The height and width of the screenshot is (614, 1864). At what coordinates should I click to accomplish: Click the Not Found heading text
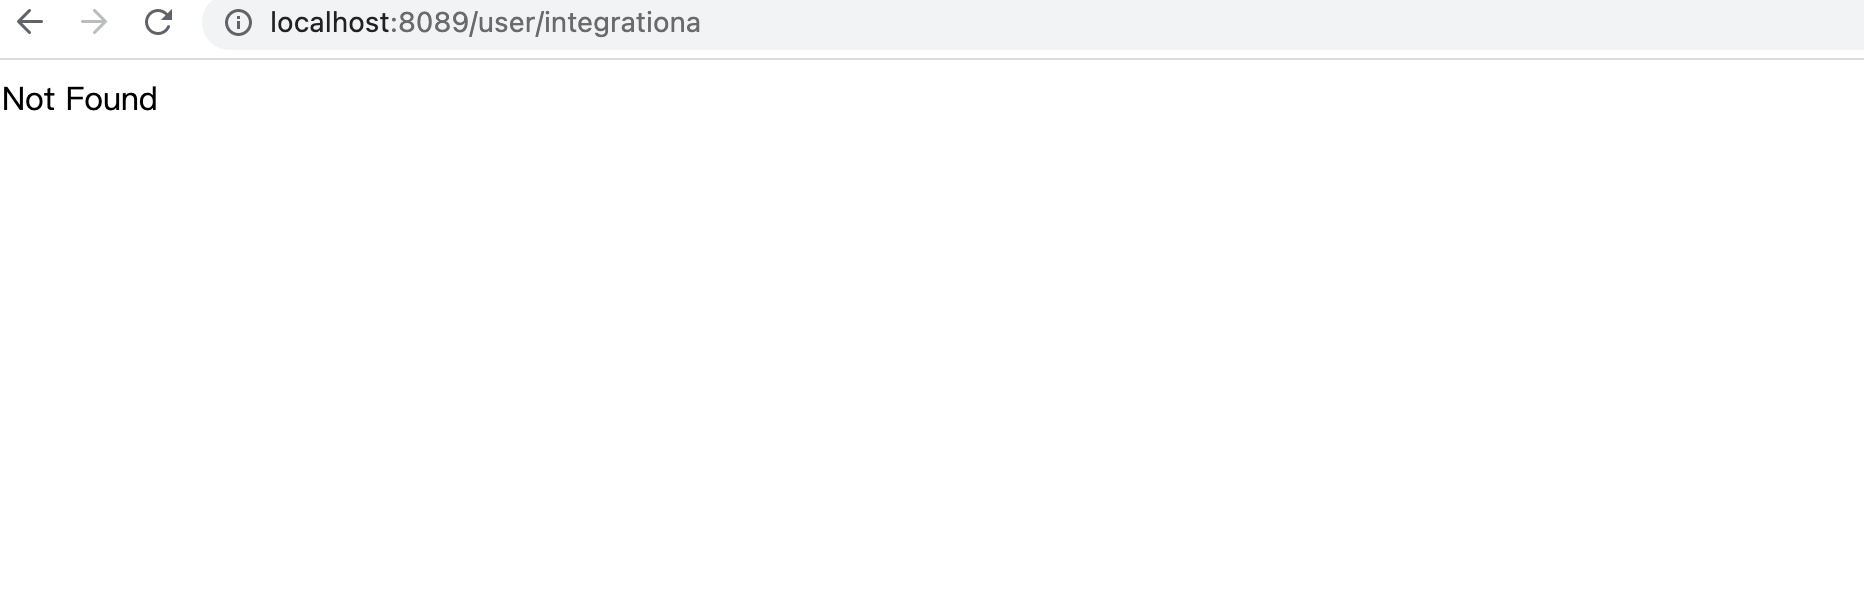[79, 98]
